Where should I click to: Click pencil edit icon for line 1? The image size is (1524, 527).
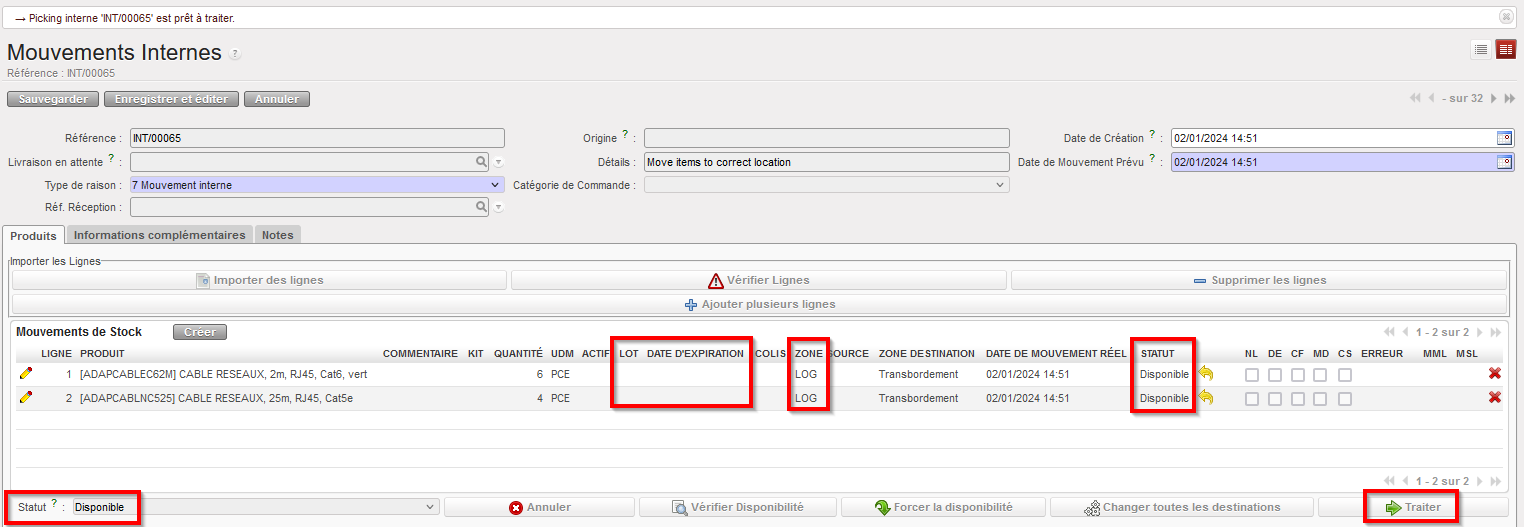(x=25, y=374)
